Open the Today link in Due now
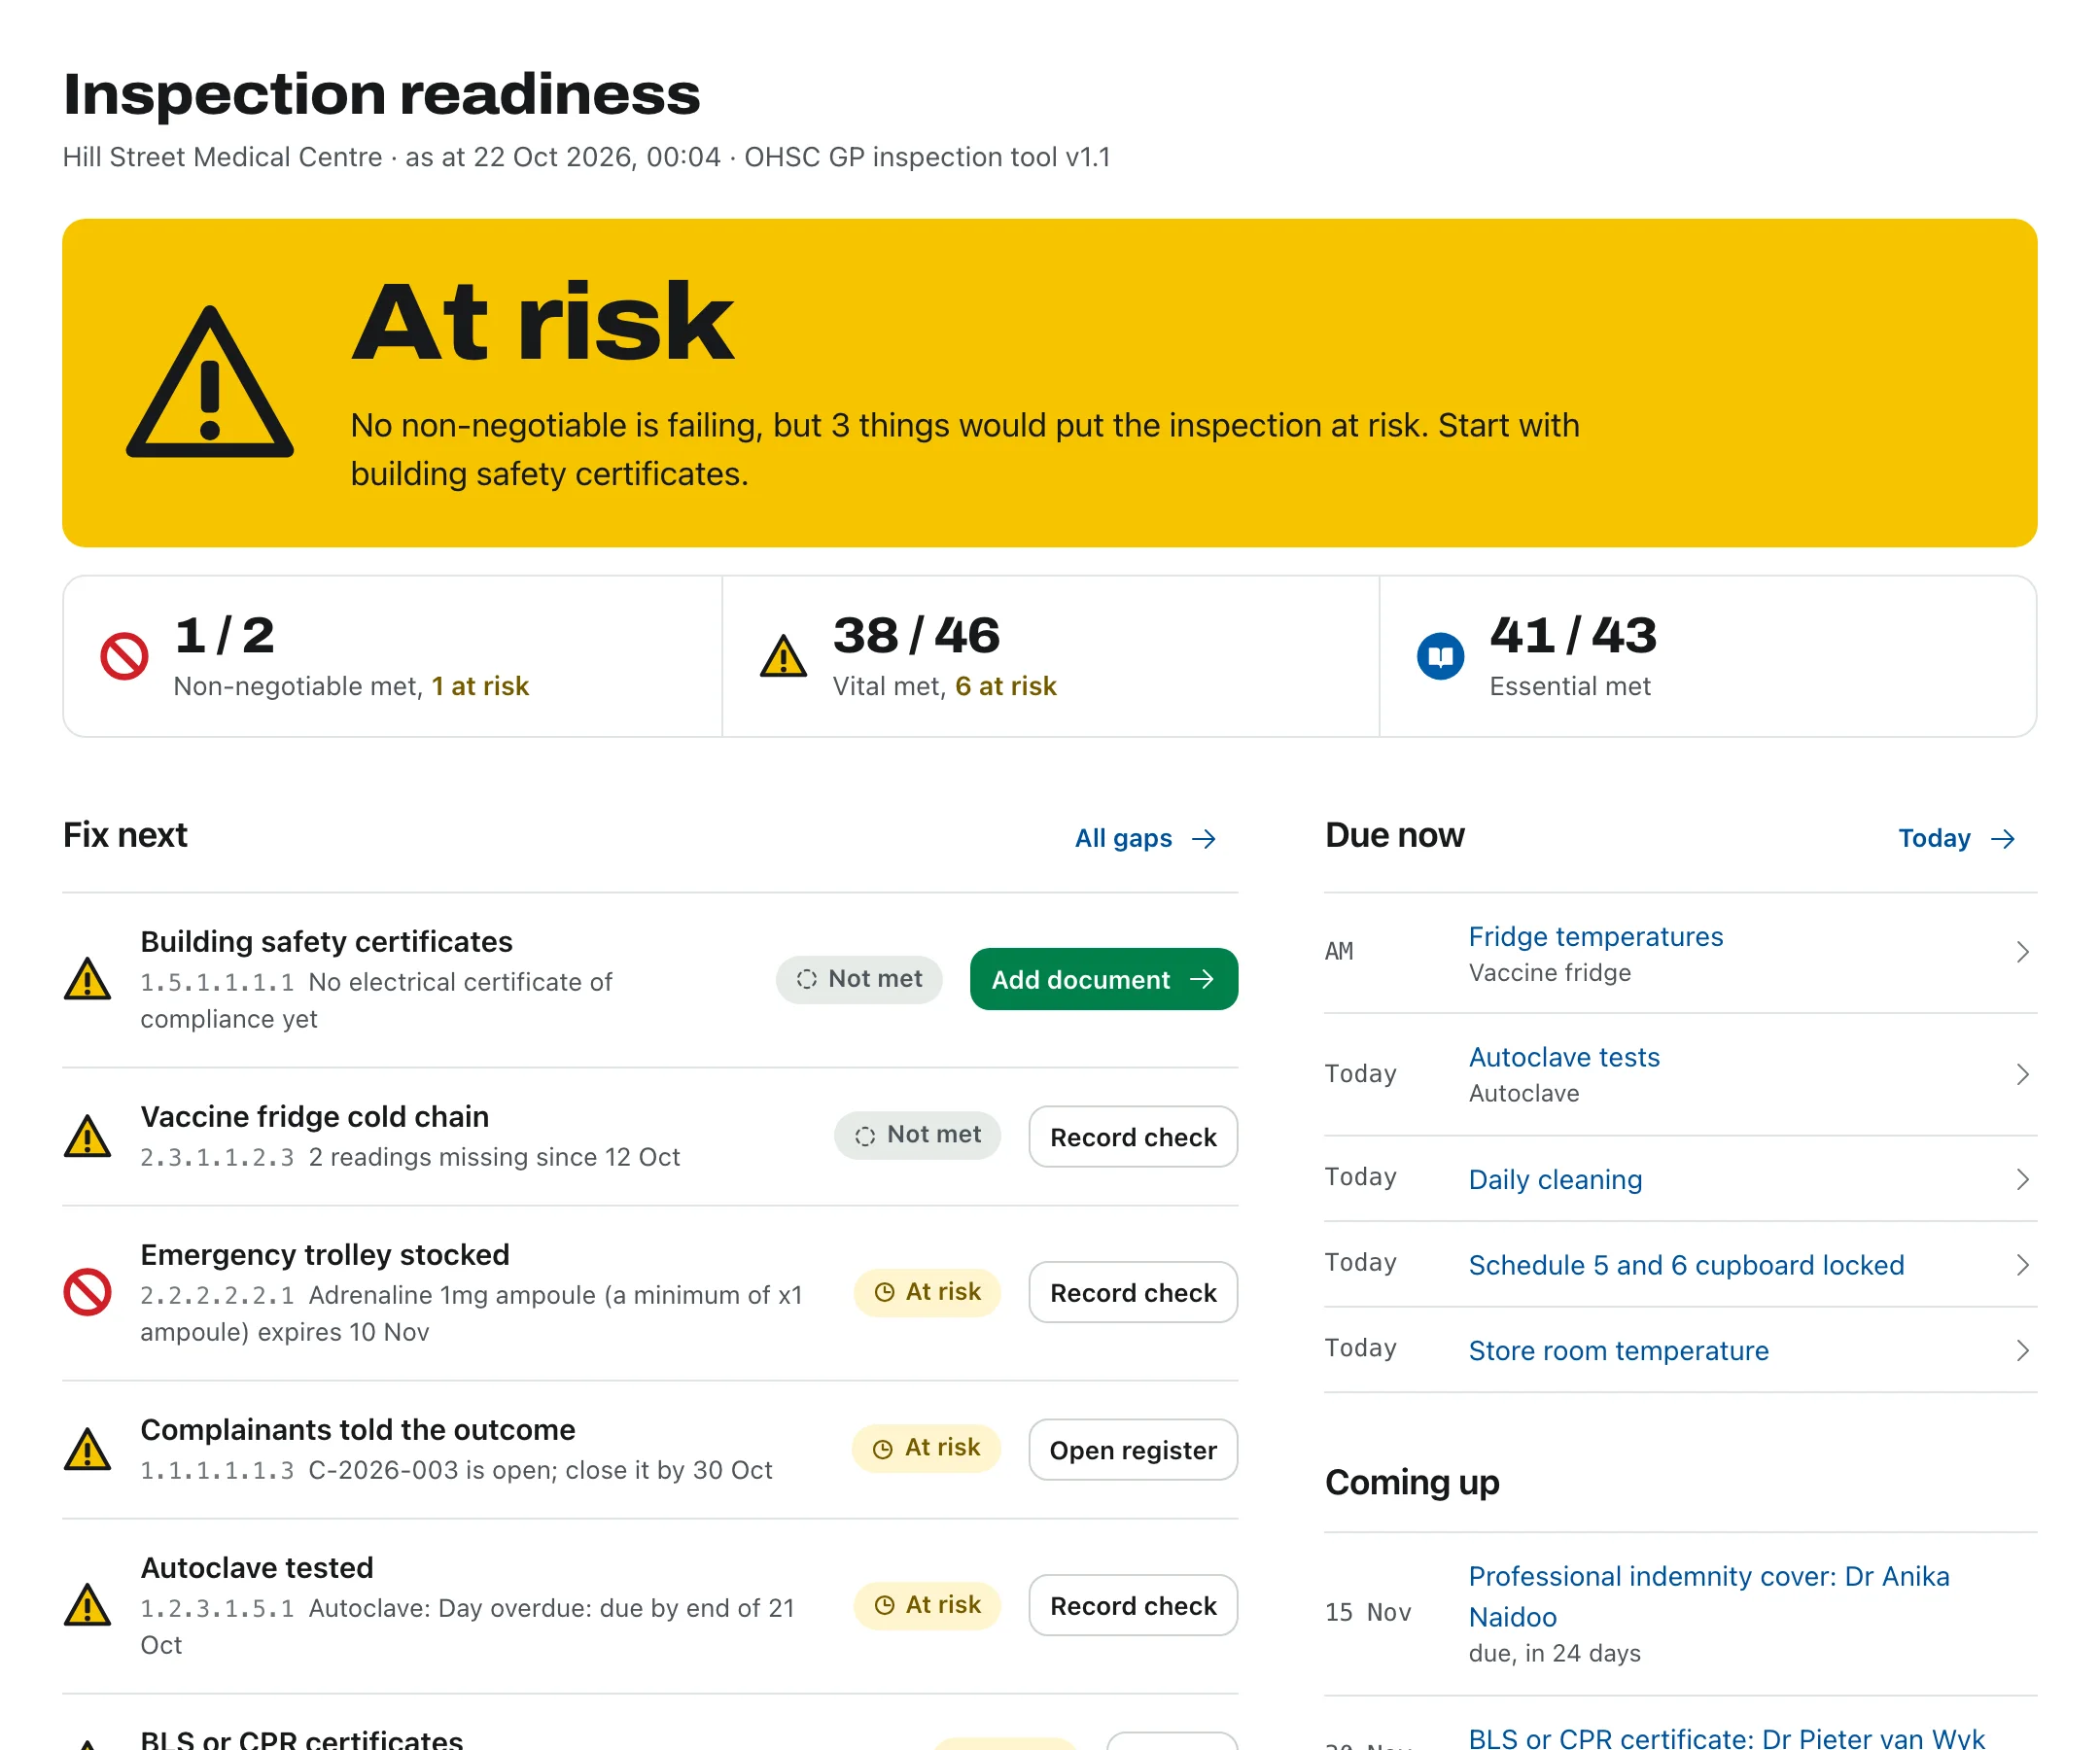 coord(1957,838)
